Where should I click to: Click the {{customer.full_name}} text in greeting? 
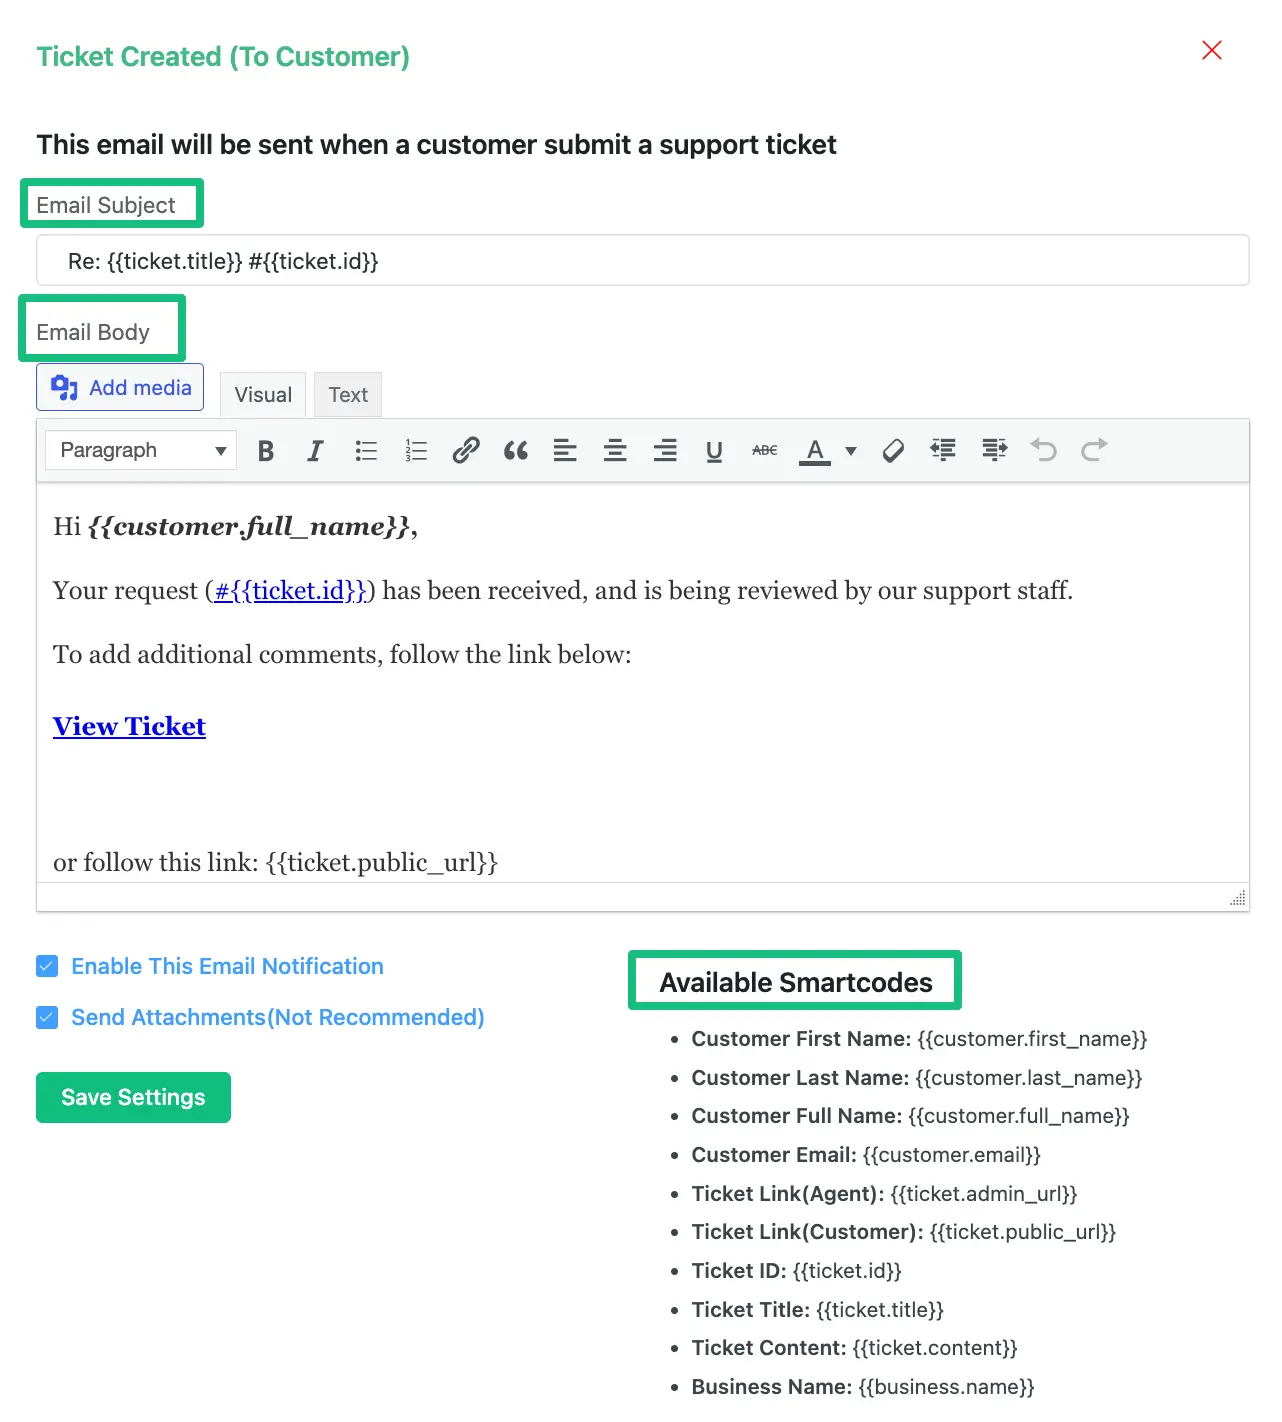pyautogui.click(x=248, y=526)
